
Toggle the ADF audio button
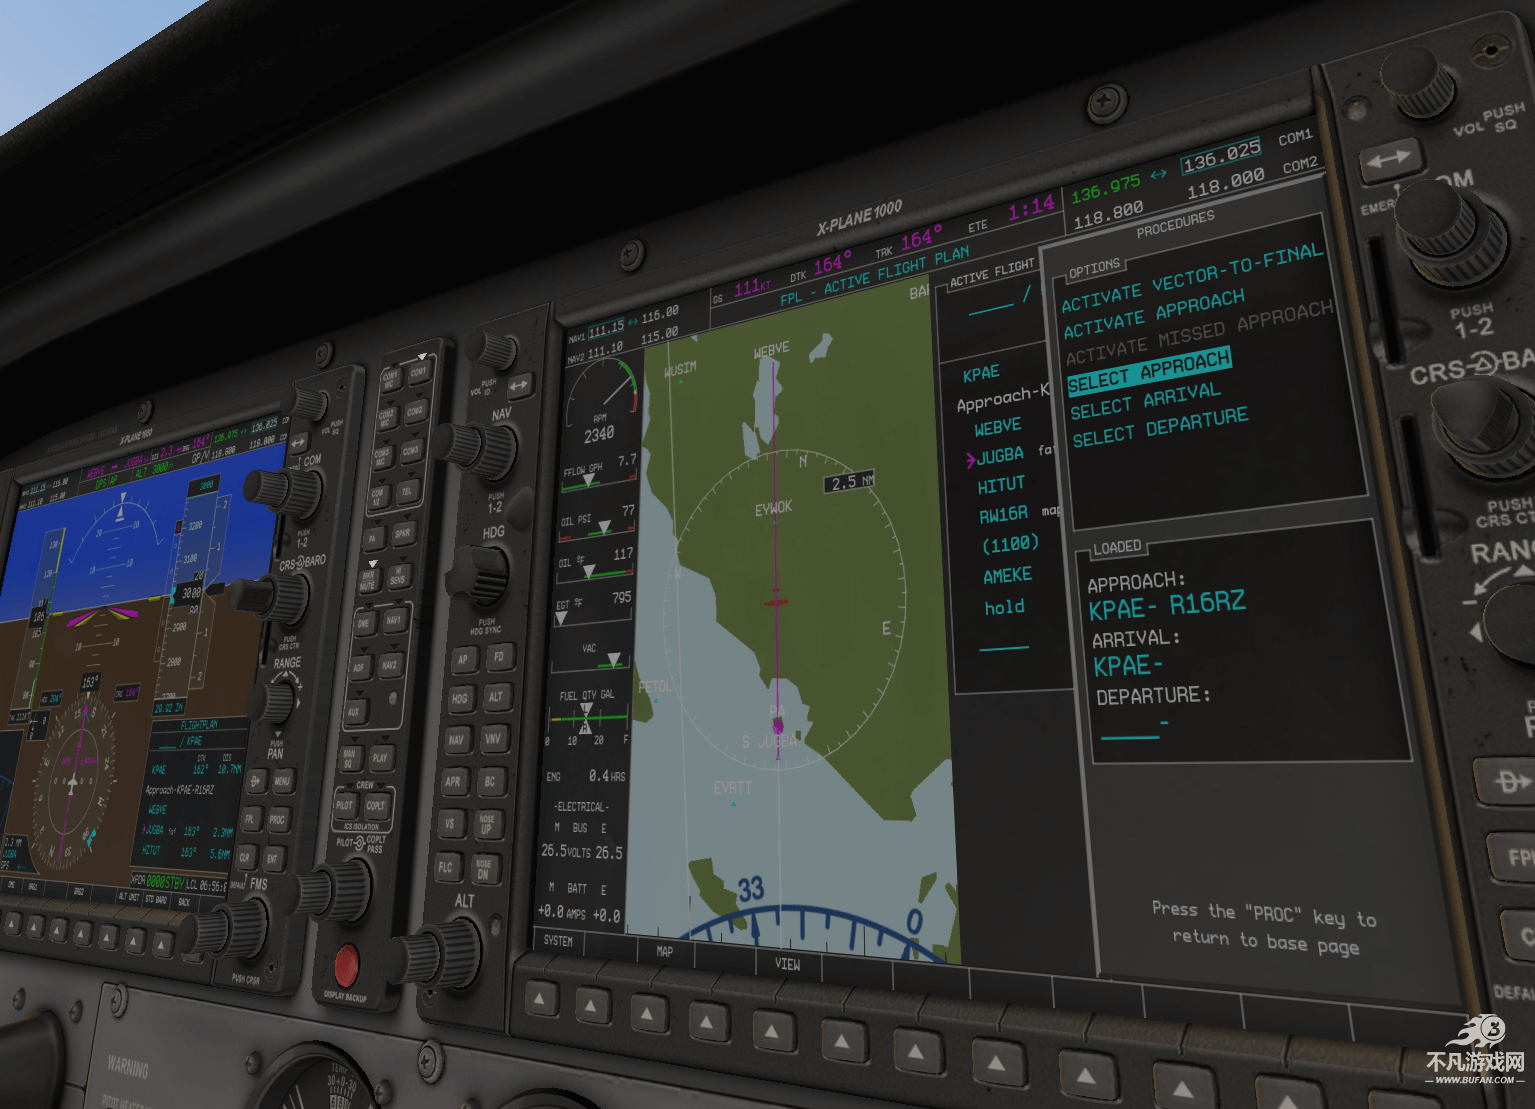pyautogui.click(x=359, y=667)
